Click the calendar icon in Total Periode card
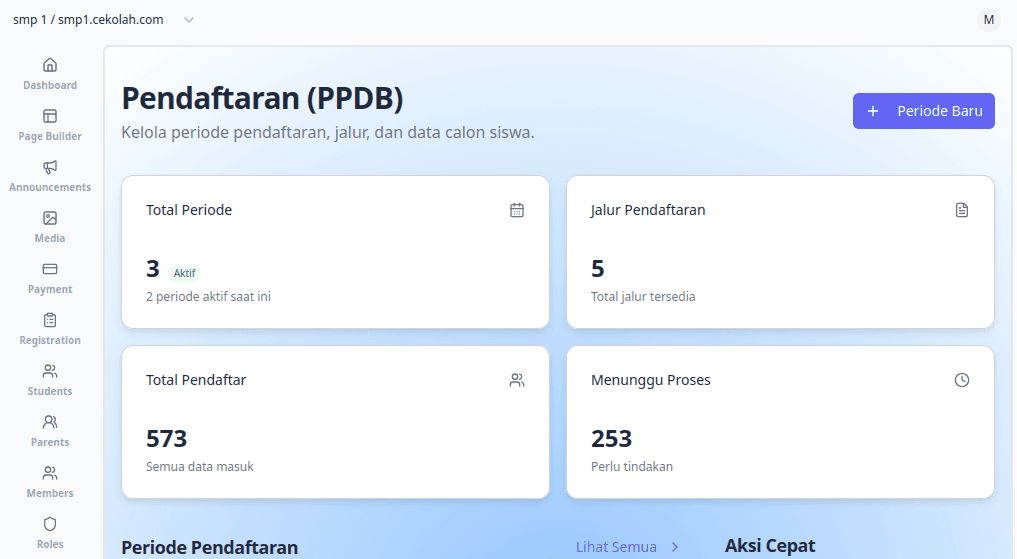Screen dimensions: 1017x559 pos(517,210)
